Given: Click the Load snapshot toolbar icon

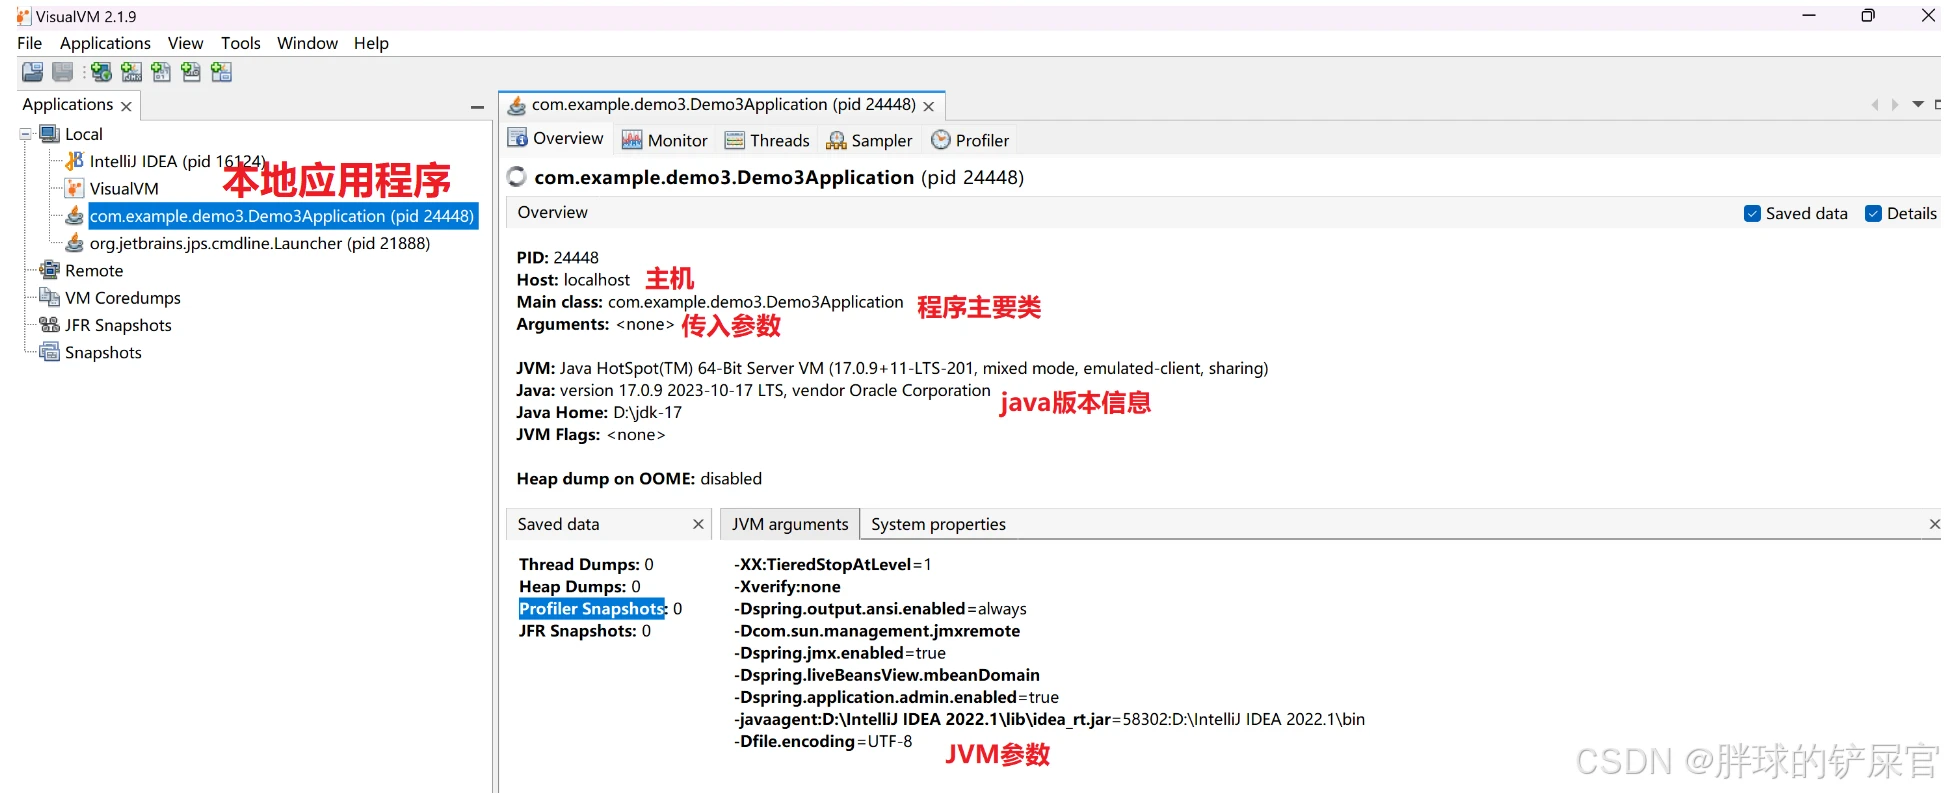Looking at the screenshot, I should pyautogui.click(x=32, y=72).
